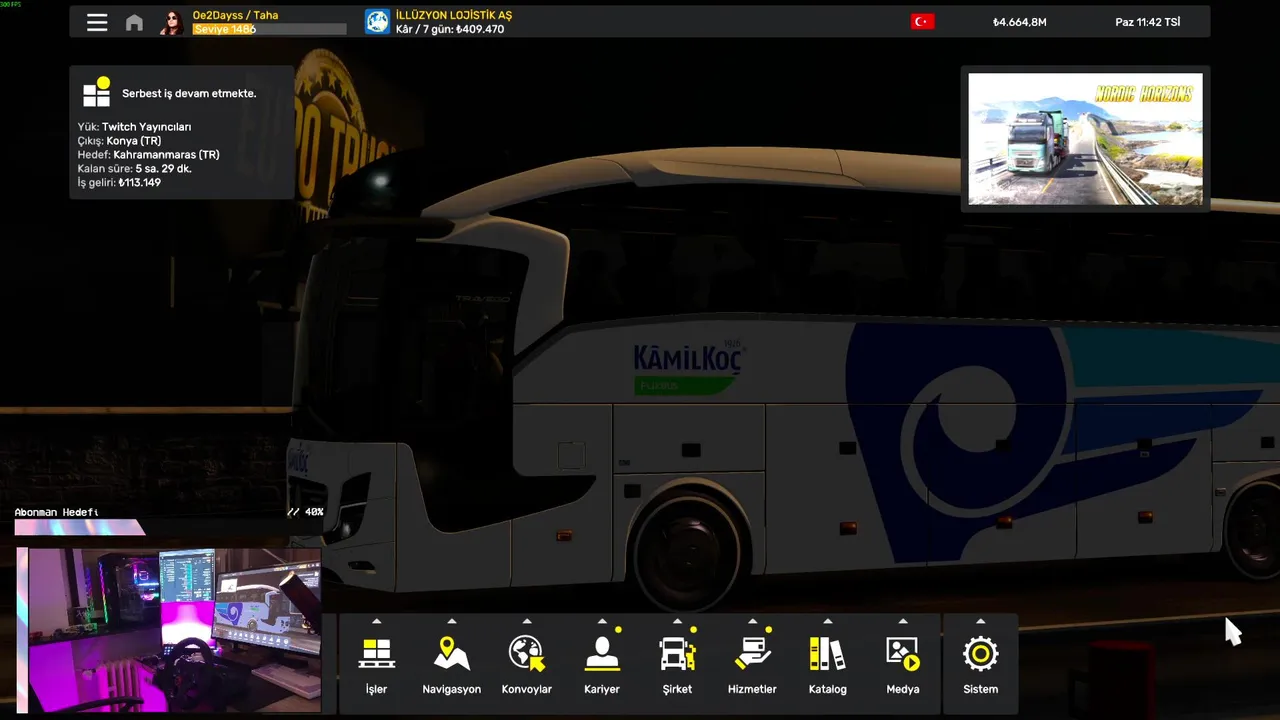Click the Kalan süre 5 sa. 29 dk. line

(x=134, y=169)
